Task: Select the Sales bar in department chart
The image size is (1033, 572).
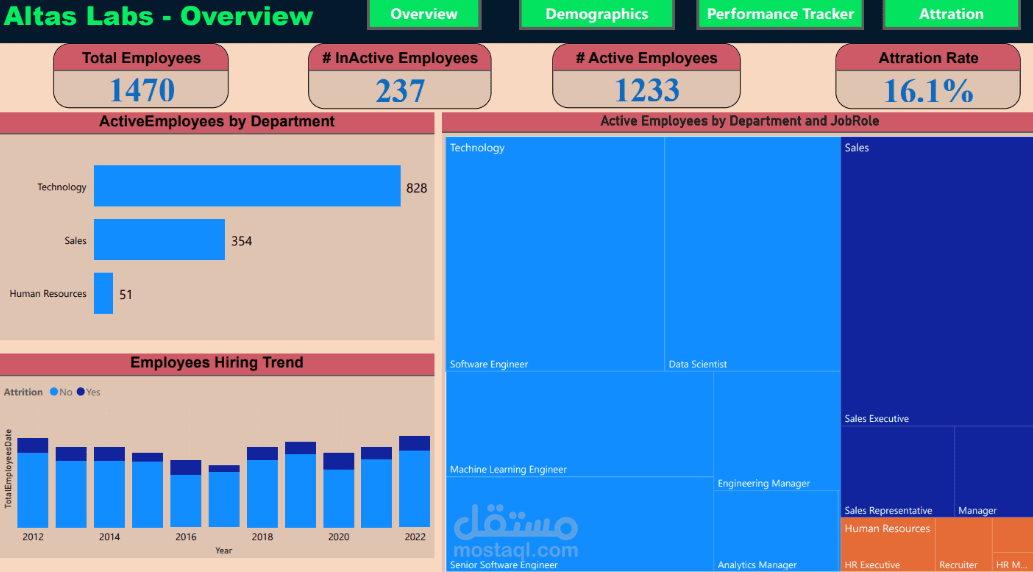Action: pos(159,240)
